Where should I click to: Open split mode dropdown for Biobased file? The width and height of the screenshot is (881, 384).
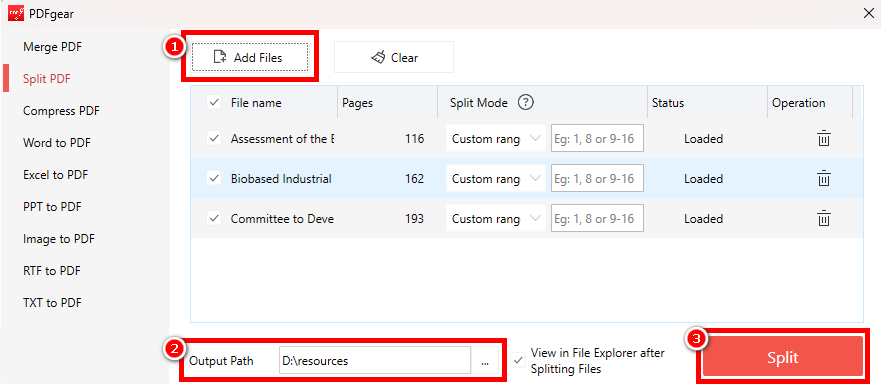(496, 178)
